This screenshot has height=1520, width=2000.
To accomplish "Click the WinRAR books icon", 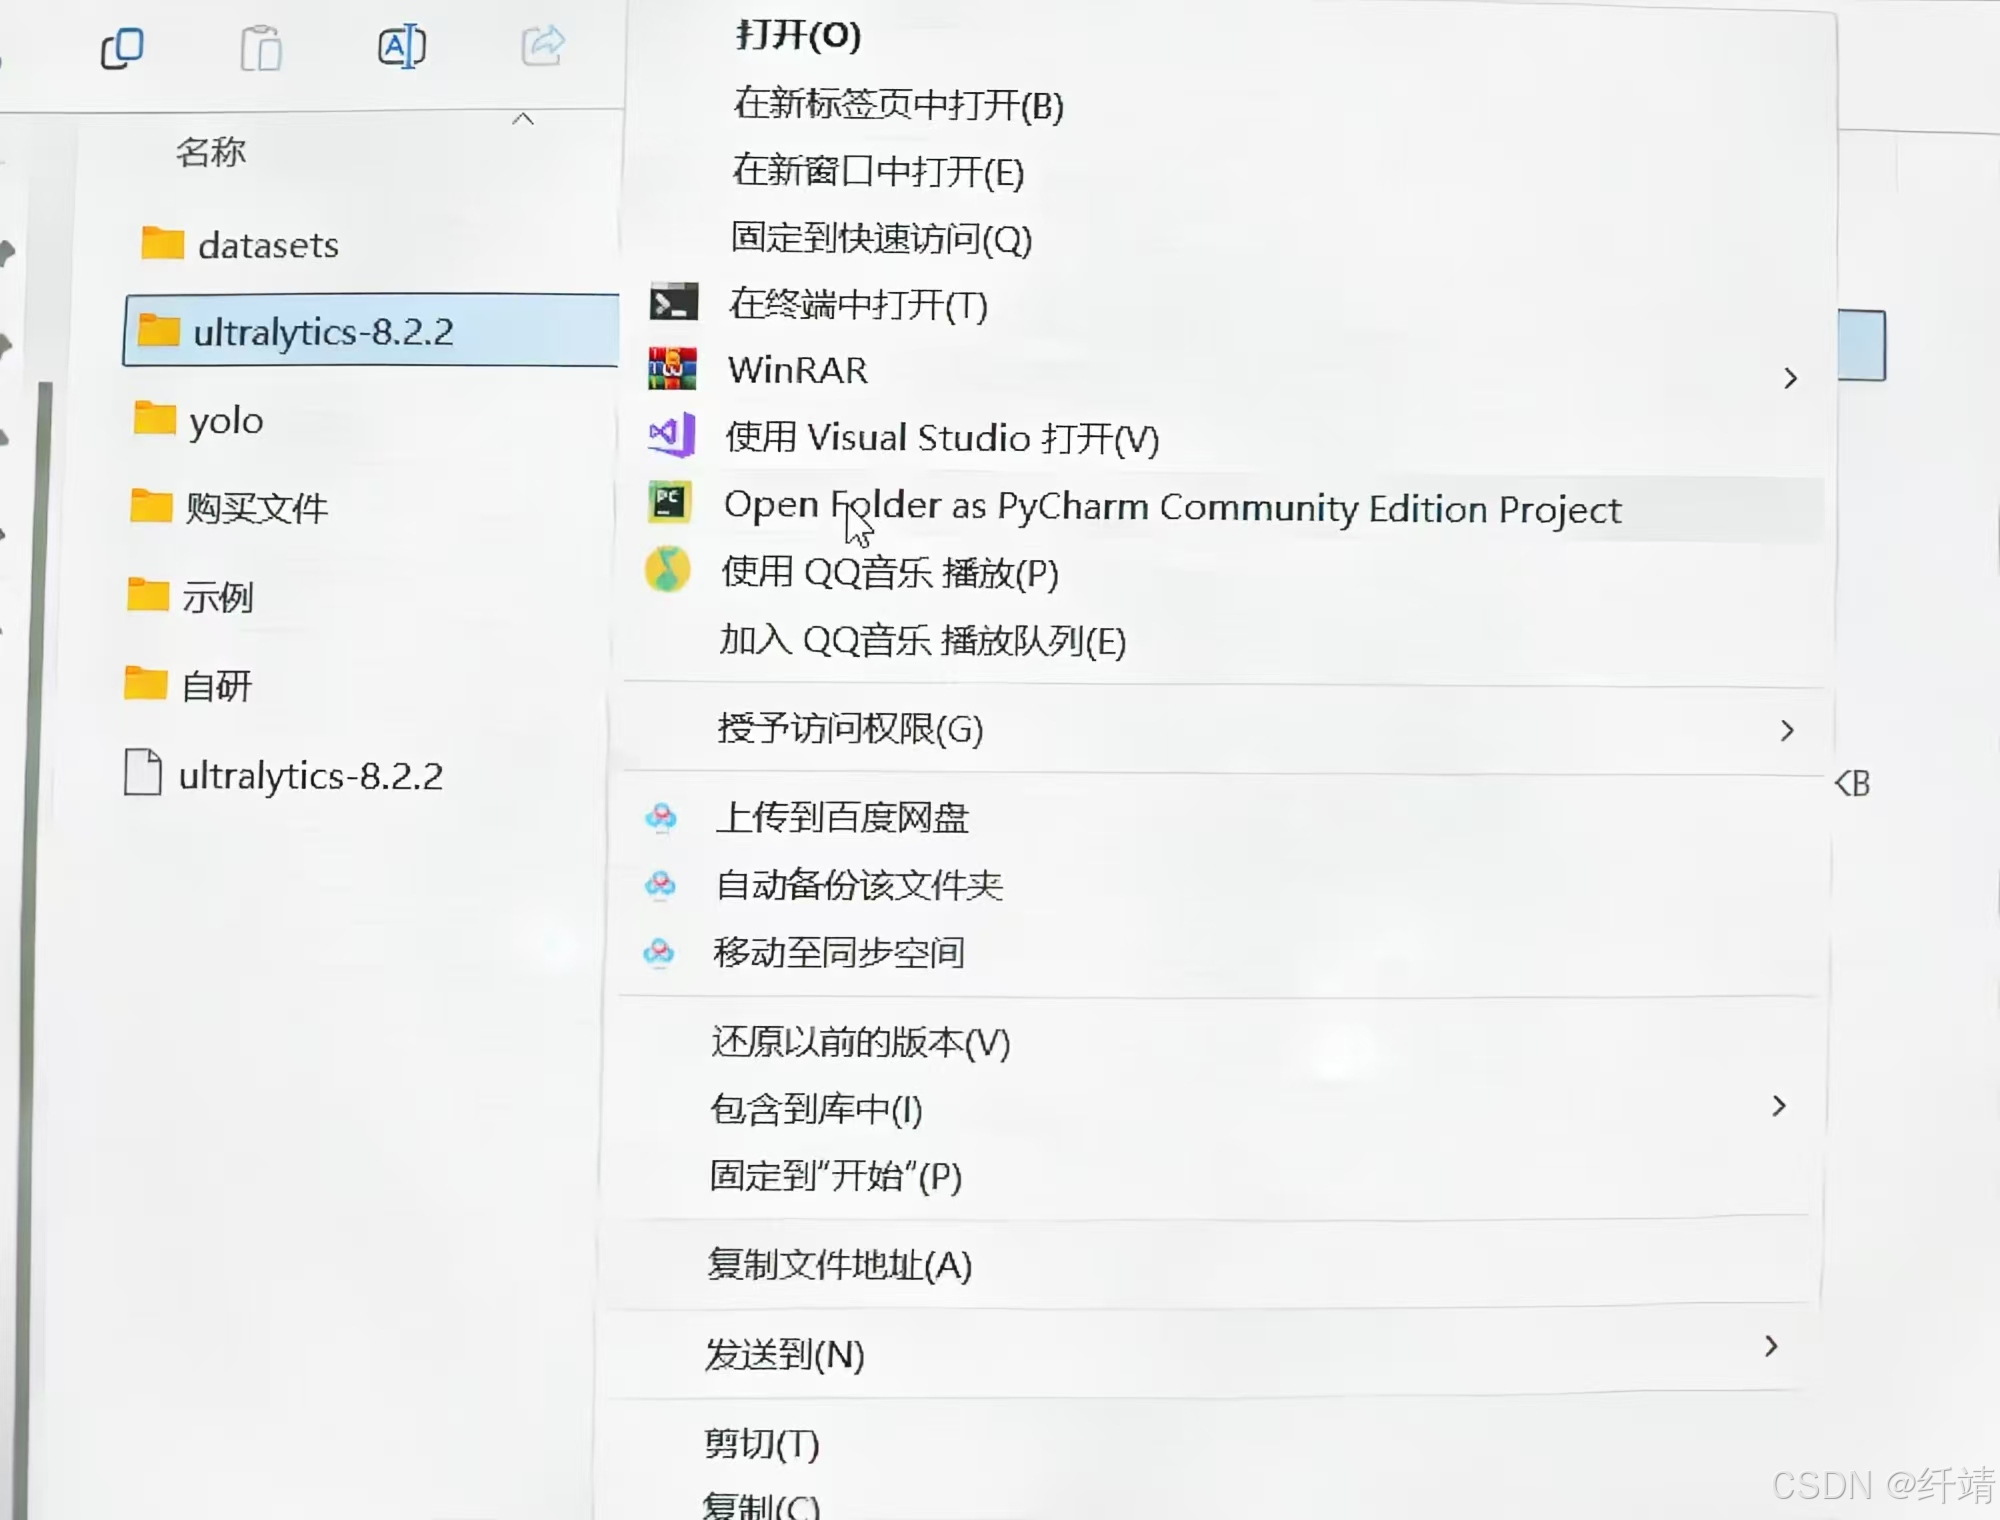I will pos(672,369).
